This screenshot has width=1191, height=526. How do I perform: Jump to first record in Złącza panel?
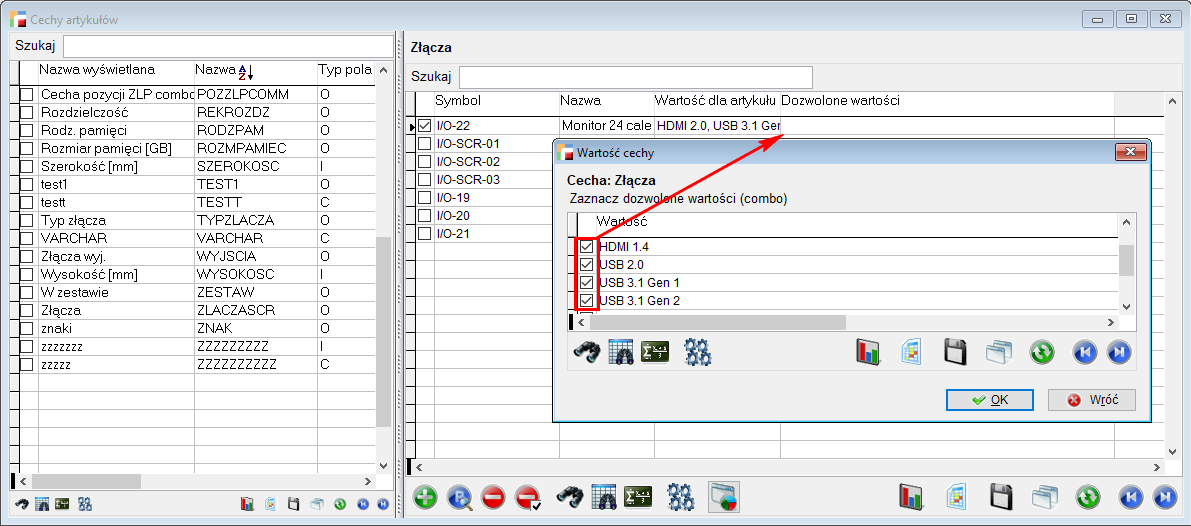tap(1131, 497)
